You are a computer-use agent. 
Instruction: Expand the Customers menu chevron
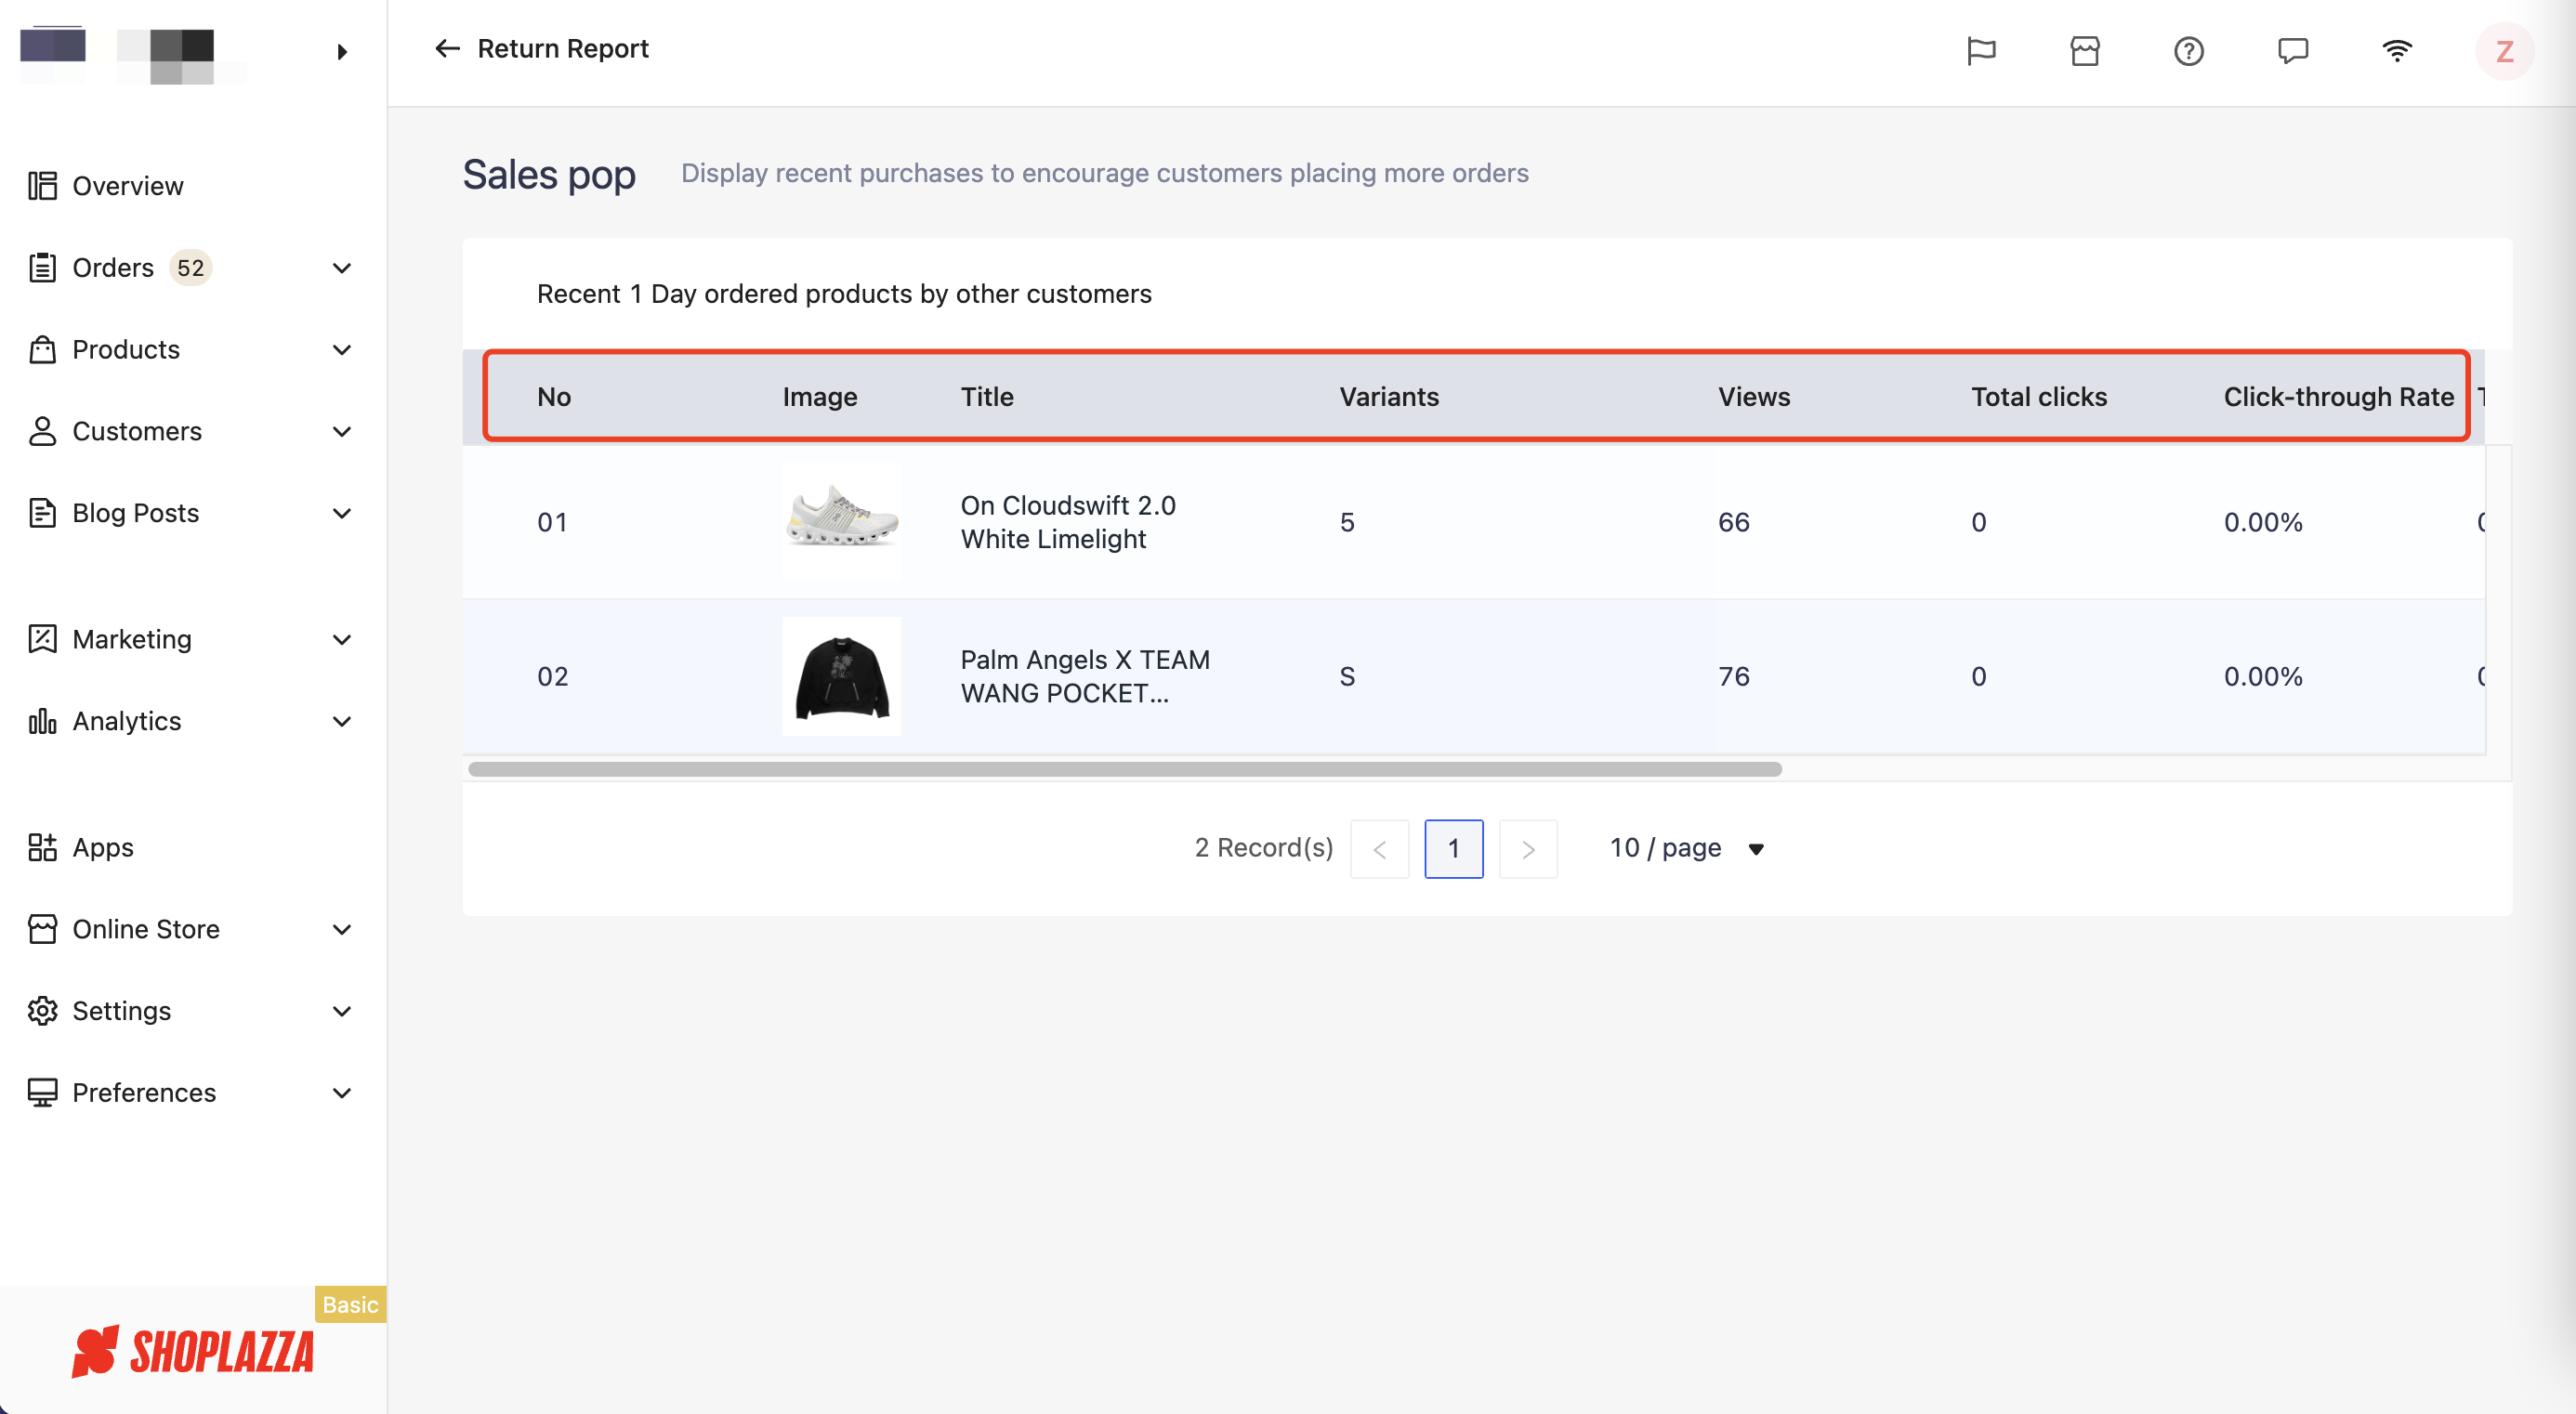tap(342, 431)
